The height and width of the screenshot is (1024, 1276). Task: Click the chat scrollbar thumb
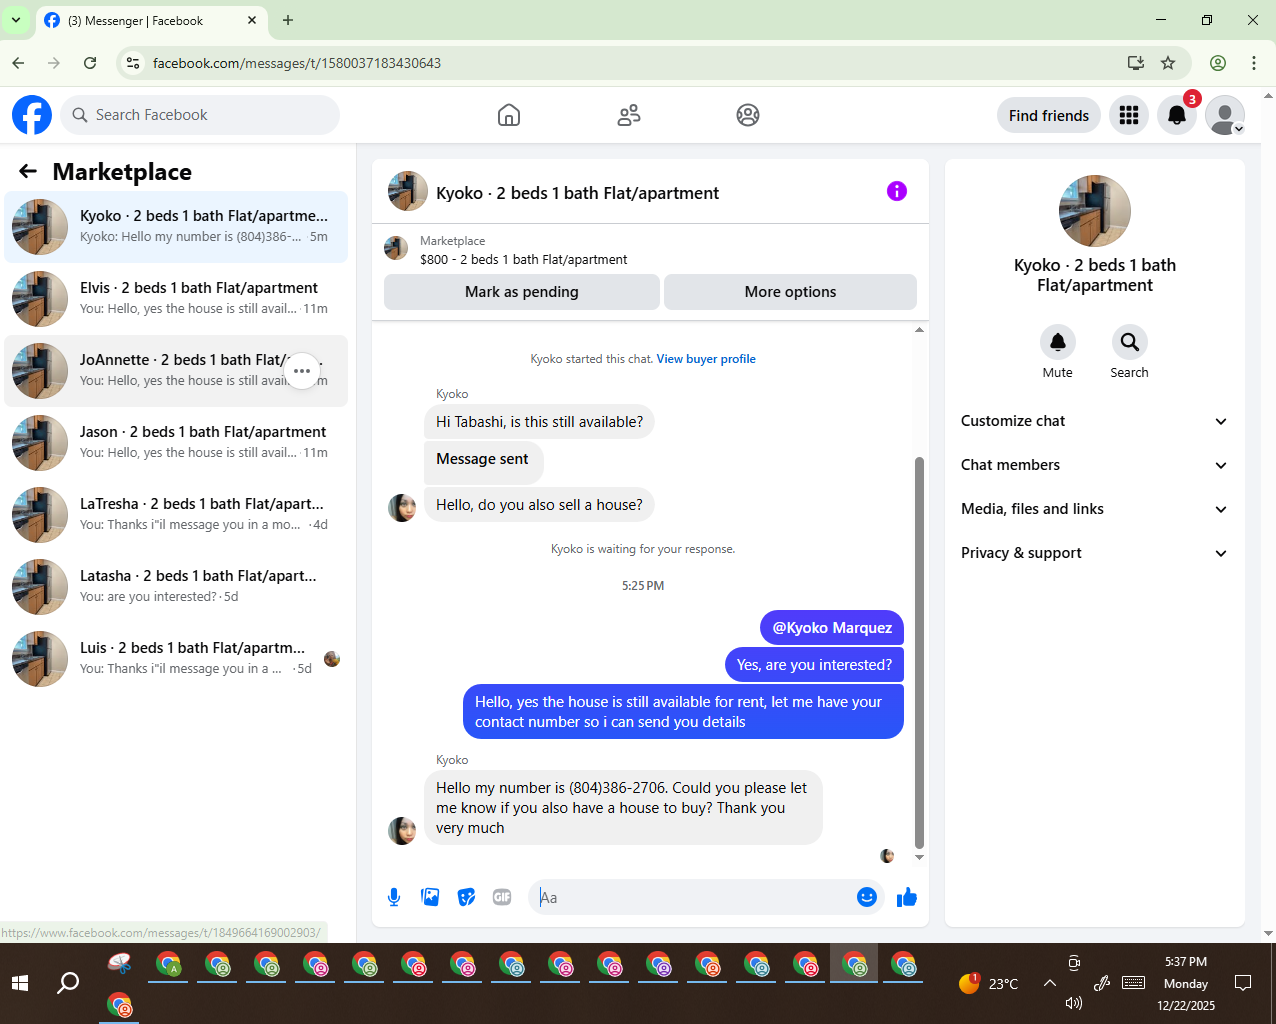click(x=919, y=652)
